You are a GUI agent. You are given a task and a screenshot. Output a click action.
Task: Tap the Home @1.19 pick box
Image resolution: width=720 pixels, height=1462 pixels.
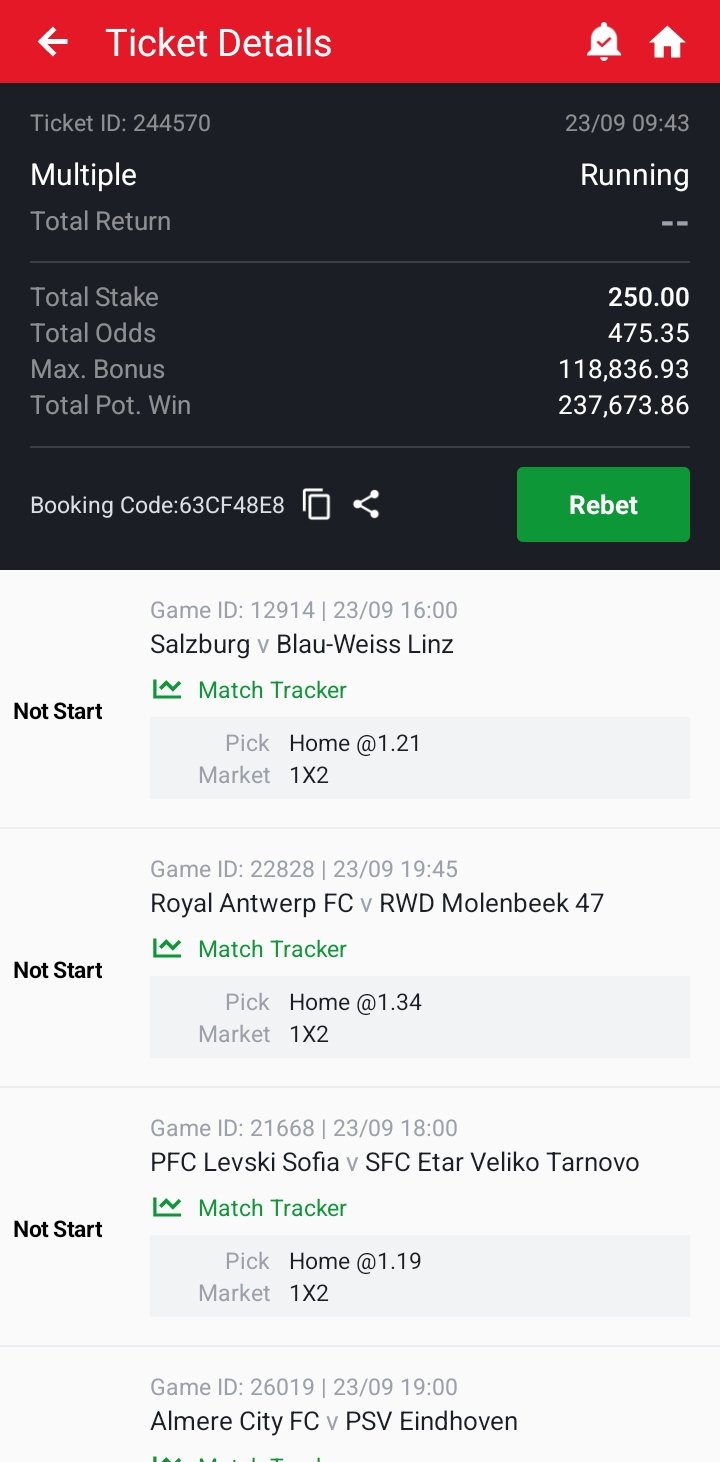click(419, 1276)
